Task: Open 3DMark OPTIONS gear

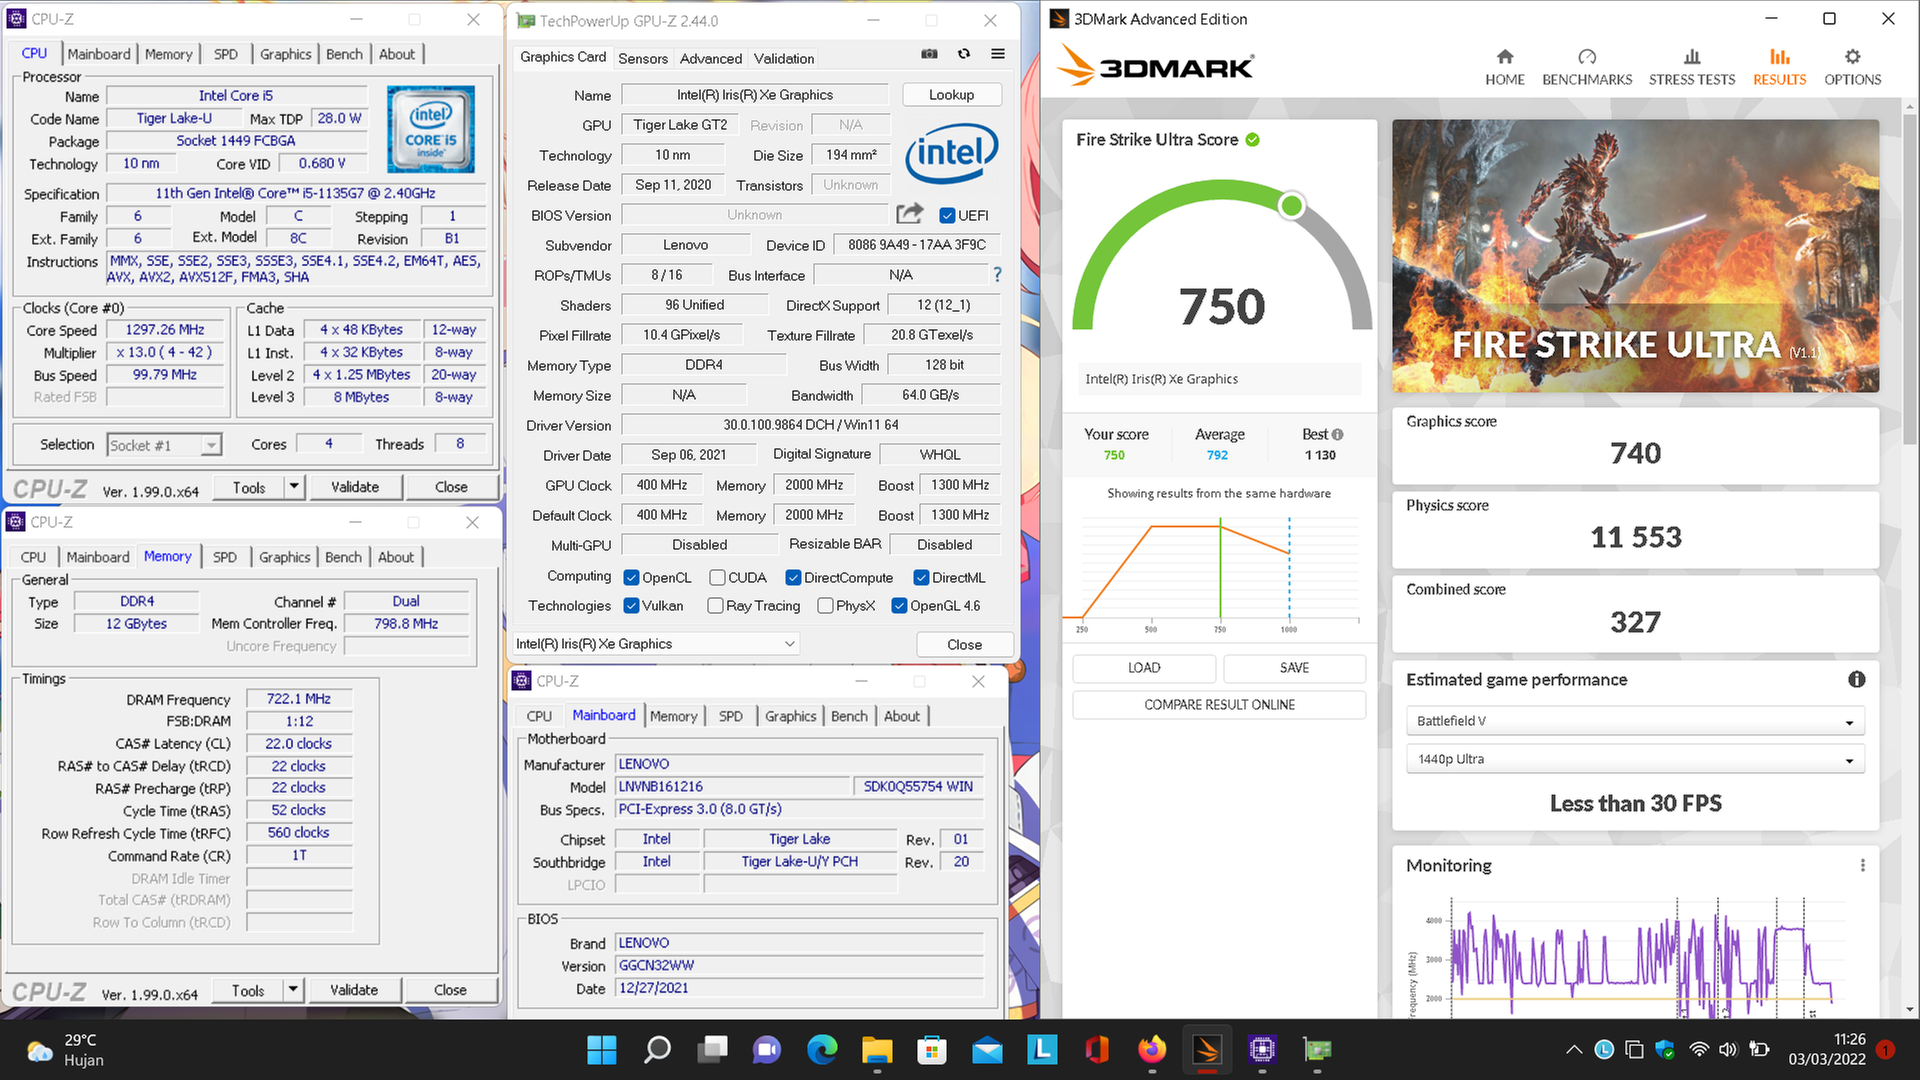Action: [x=1852, y=67]
